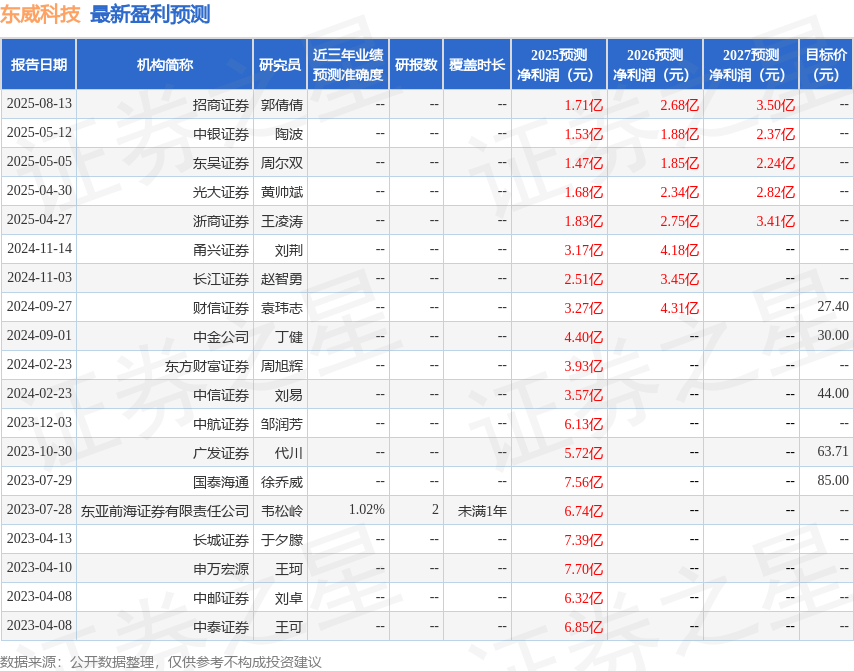
Task: Click coverage duration 未满1年
Action: point(482,510)
